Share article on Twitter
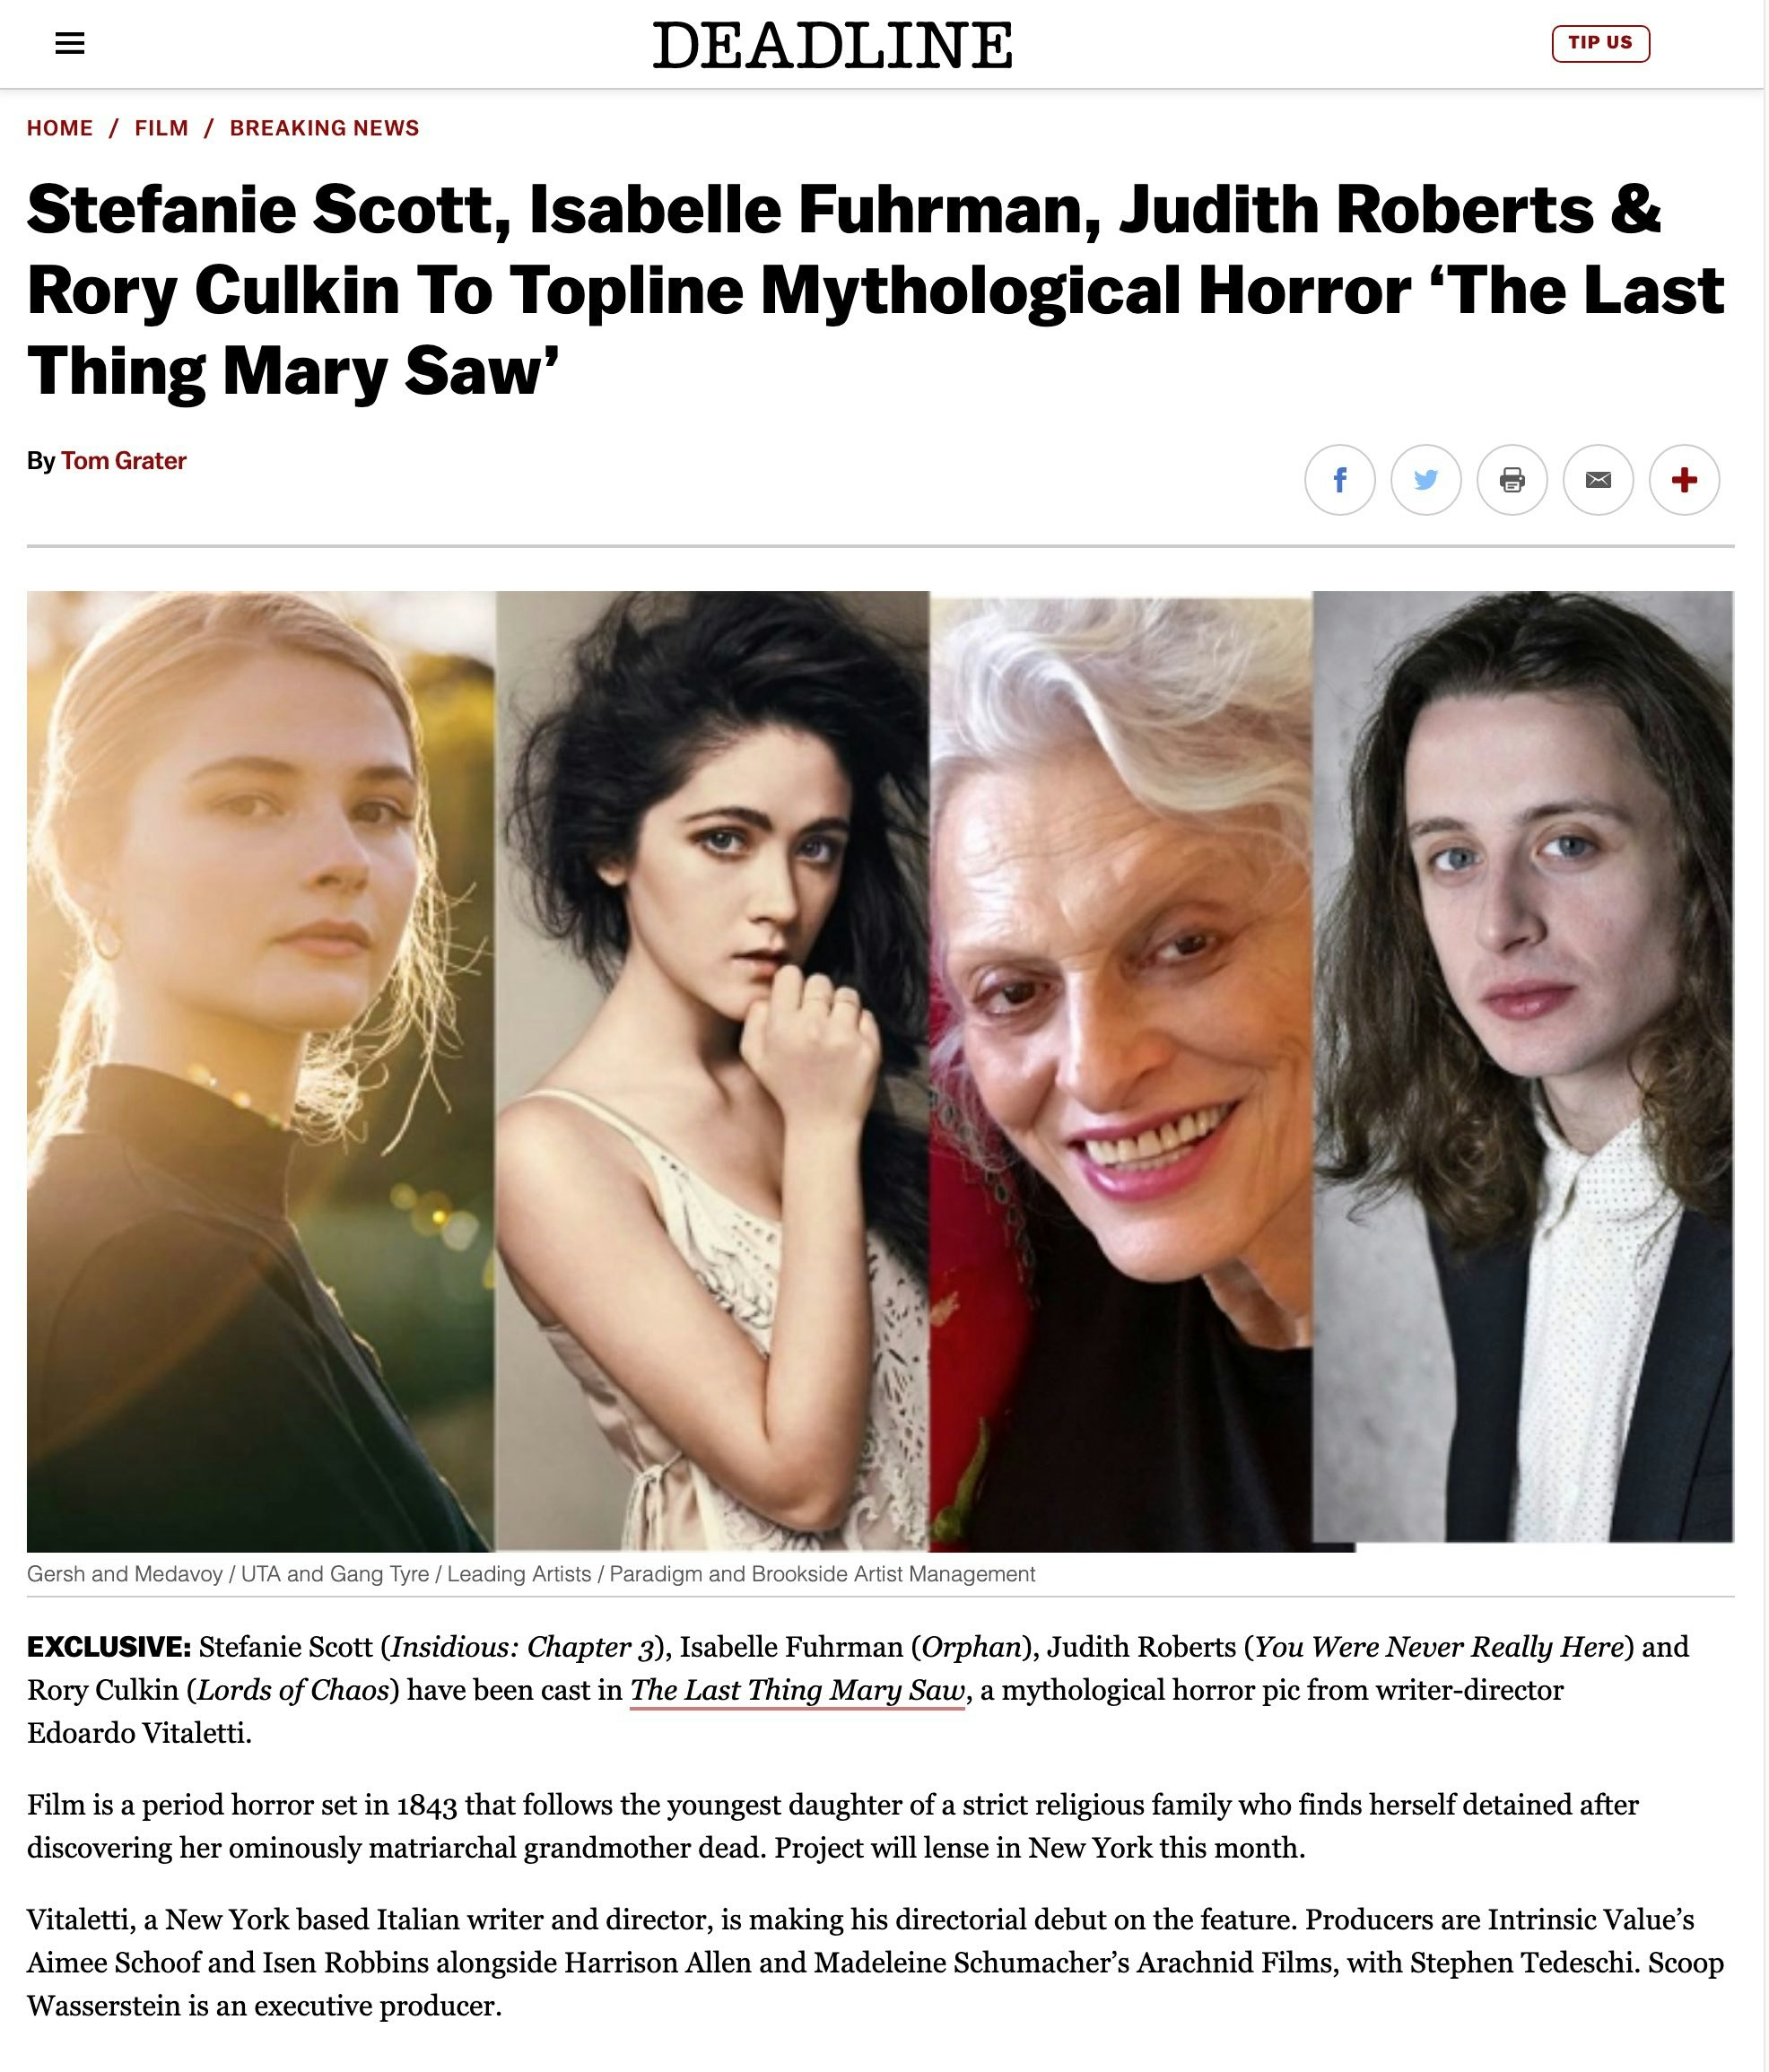Viewport: 1769px width, 2072px height. [1426, 480]
